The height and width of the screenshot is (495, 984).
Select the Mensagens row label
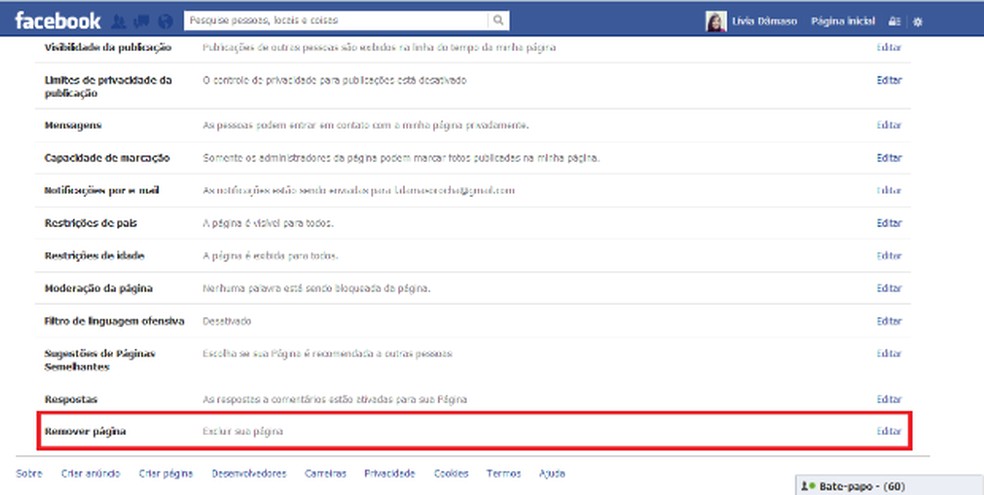point(73,125)
